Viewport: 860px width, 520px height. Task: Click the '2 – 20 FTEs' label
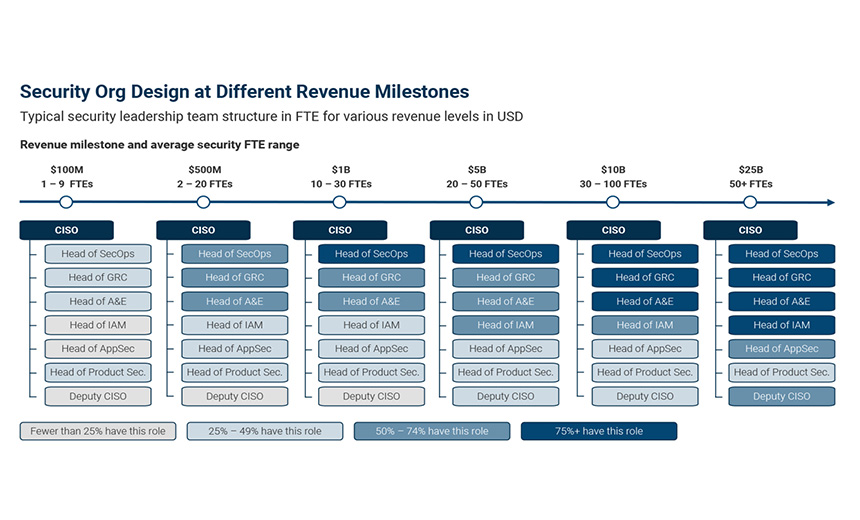point(205,184)
